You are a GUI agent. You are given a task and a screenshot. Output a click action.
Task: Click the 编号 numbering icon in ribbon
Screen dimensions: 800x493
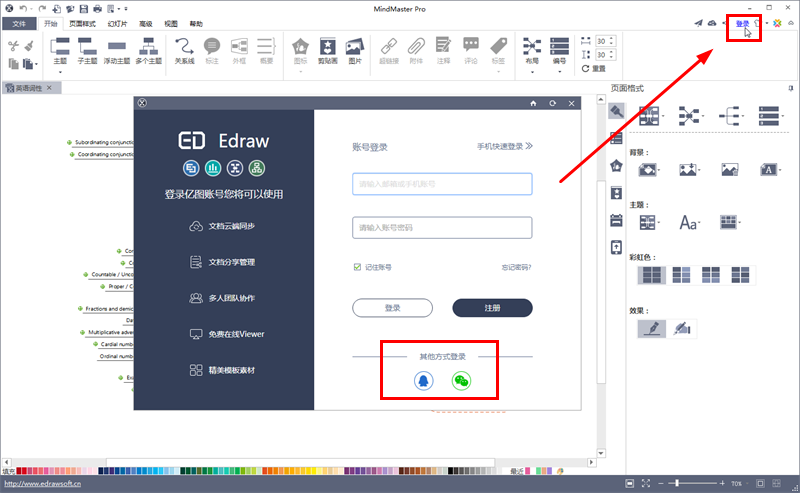559,46
